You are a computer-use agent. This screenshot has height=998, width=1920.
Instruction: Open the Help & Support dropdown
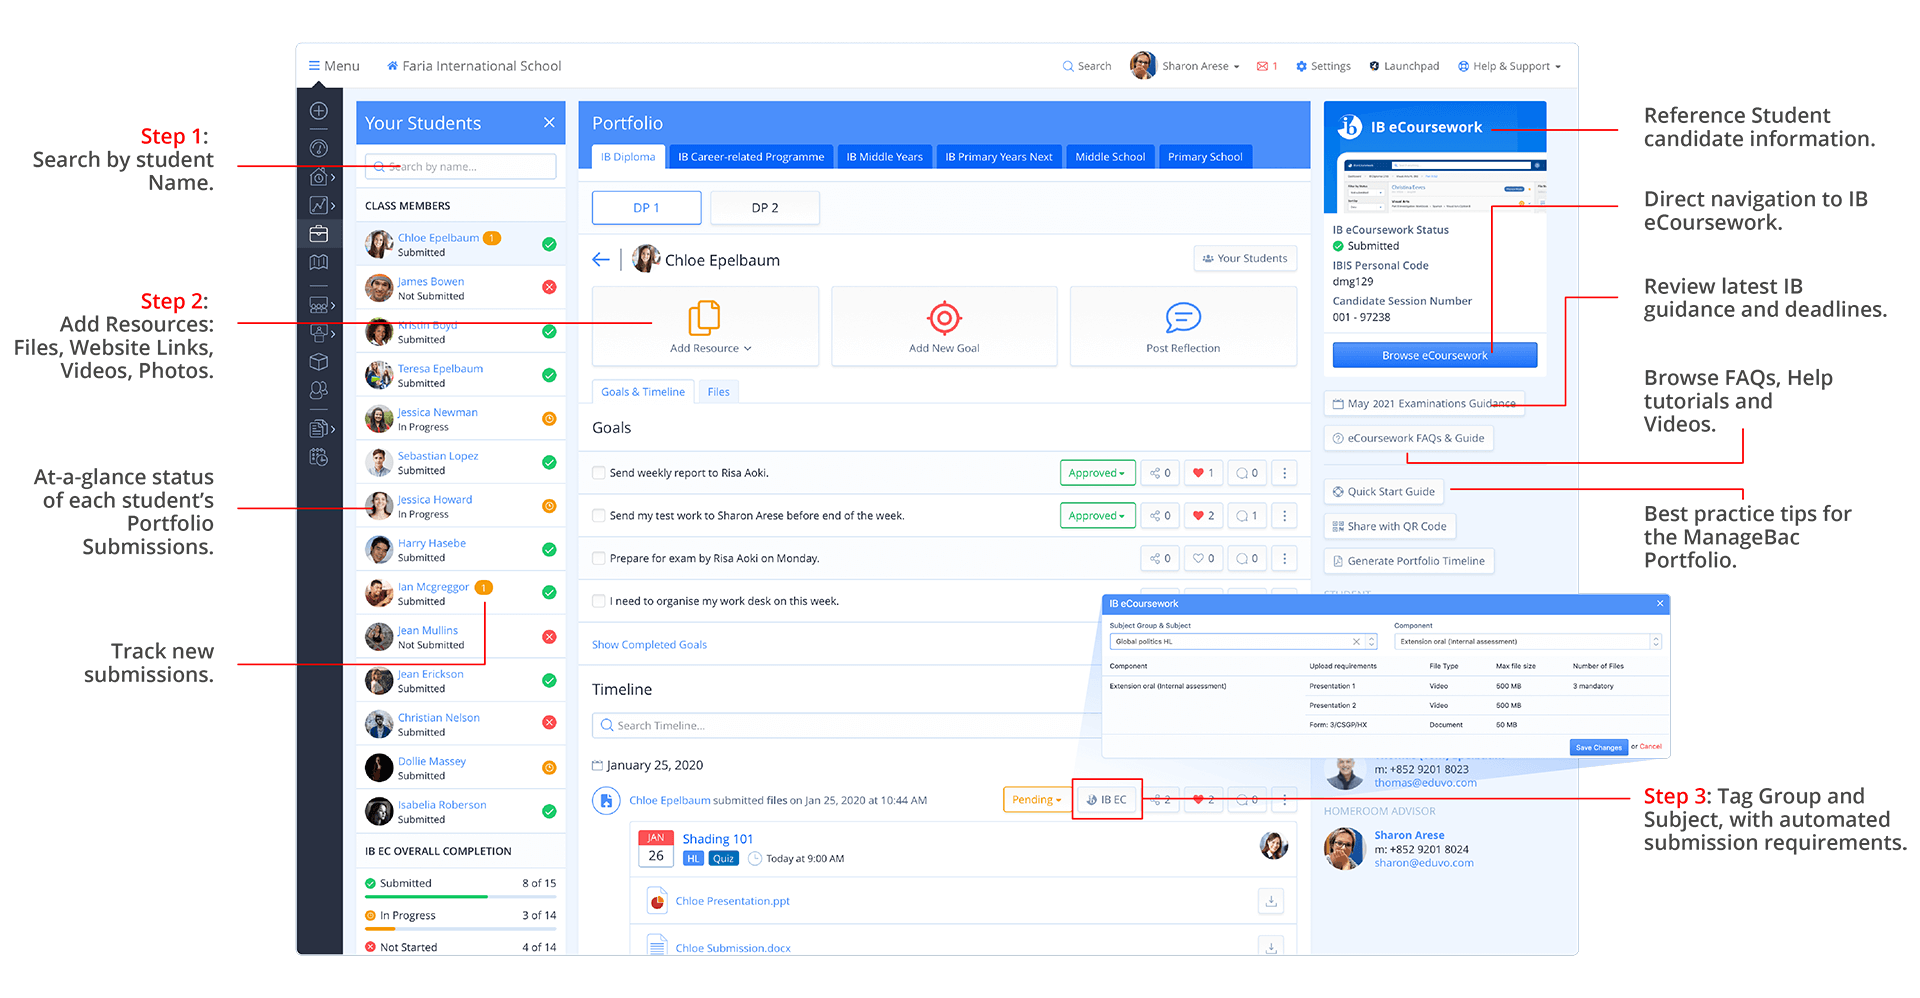[1509, 66]
